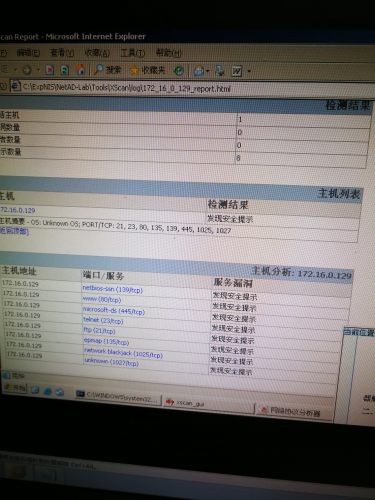Screen dimensions: 375x500
Task: Click the Show Desktop quick launch icon
Action: (35, 390)
